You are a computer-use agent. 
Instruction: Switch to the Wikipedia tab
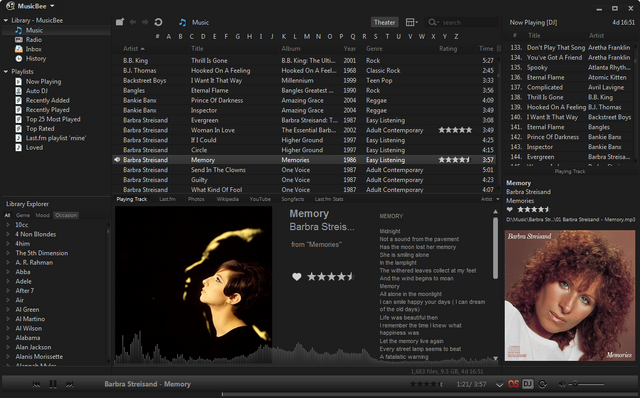click(227, 199)
